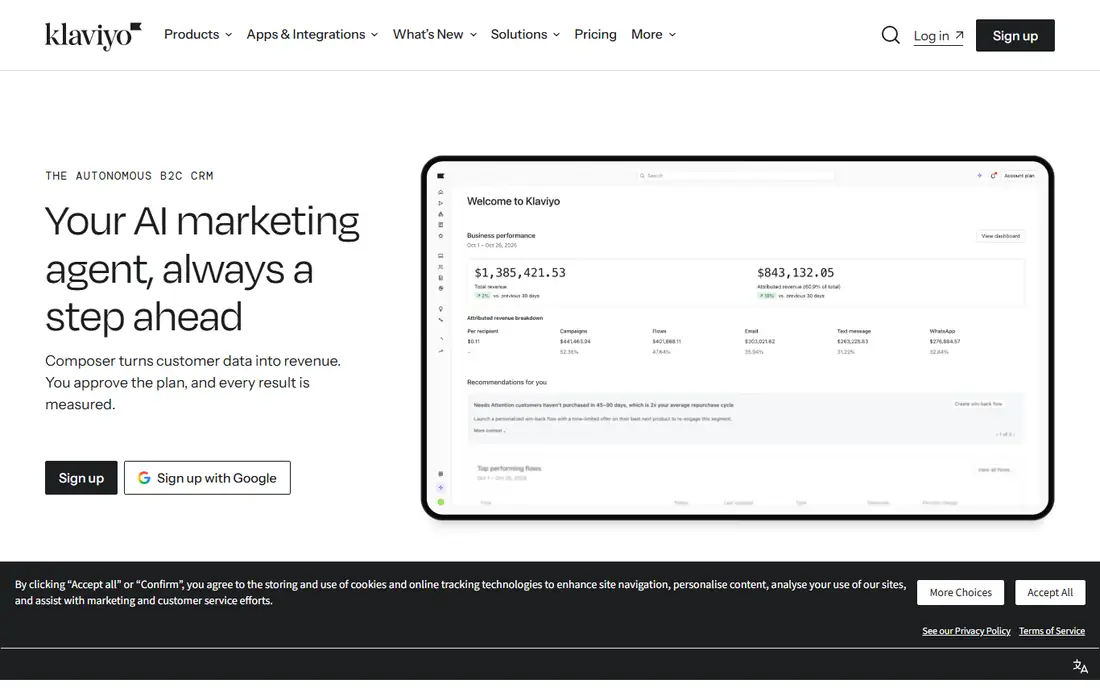1100x688 pixels.
Task: Choose Sign up with Google
Action: [207, 478]
